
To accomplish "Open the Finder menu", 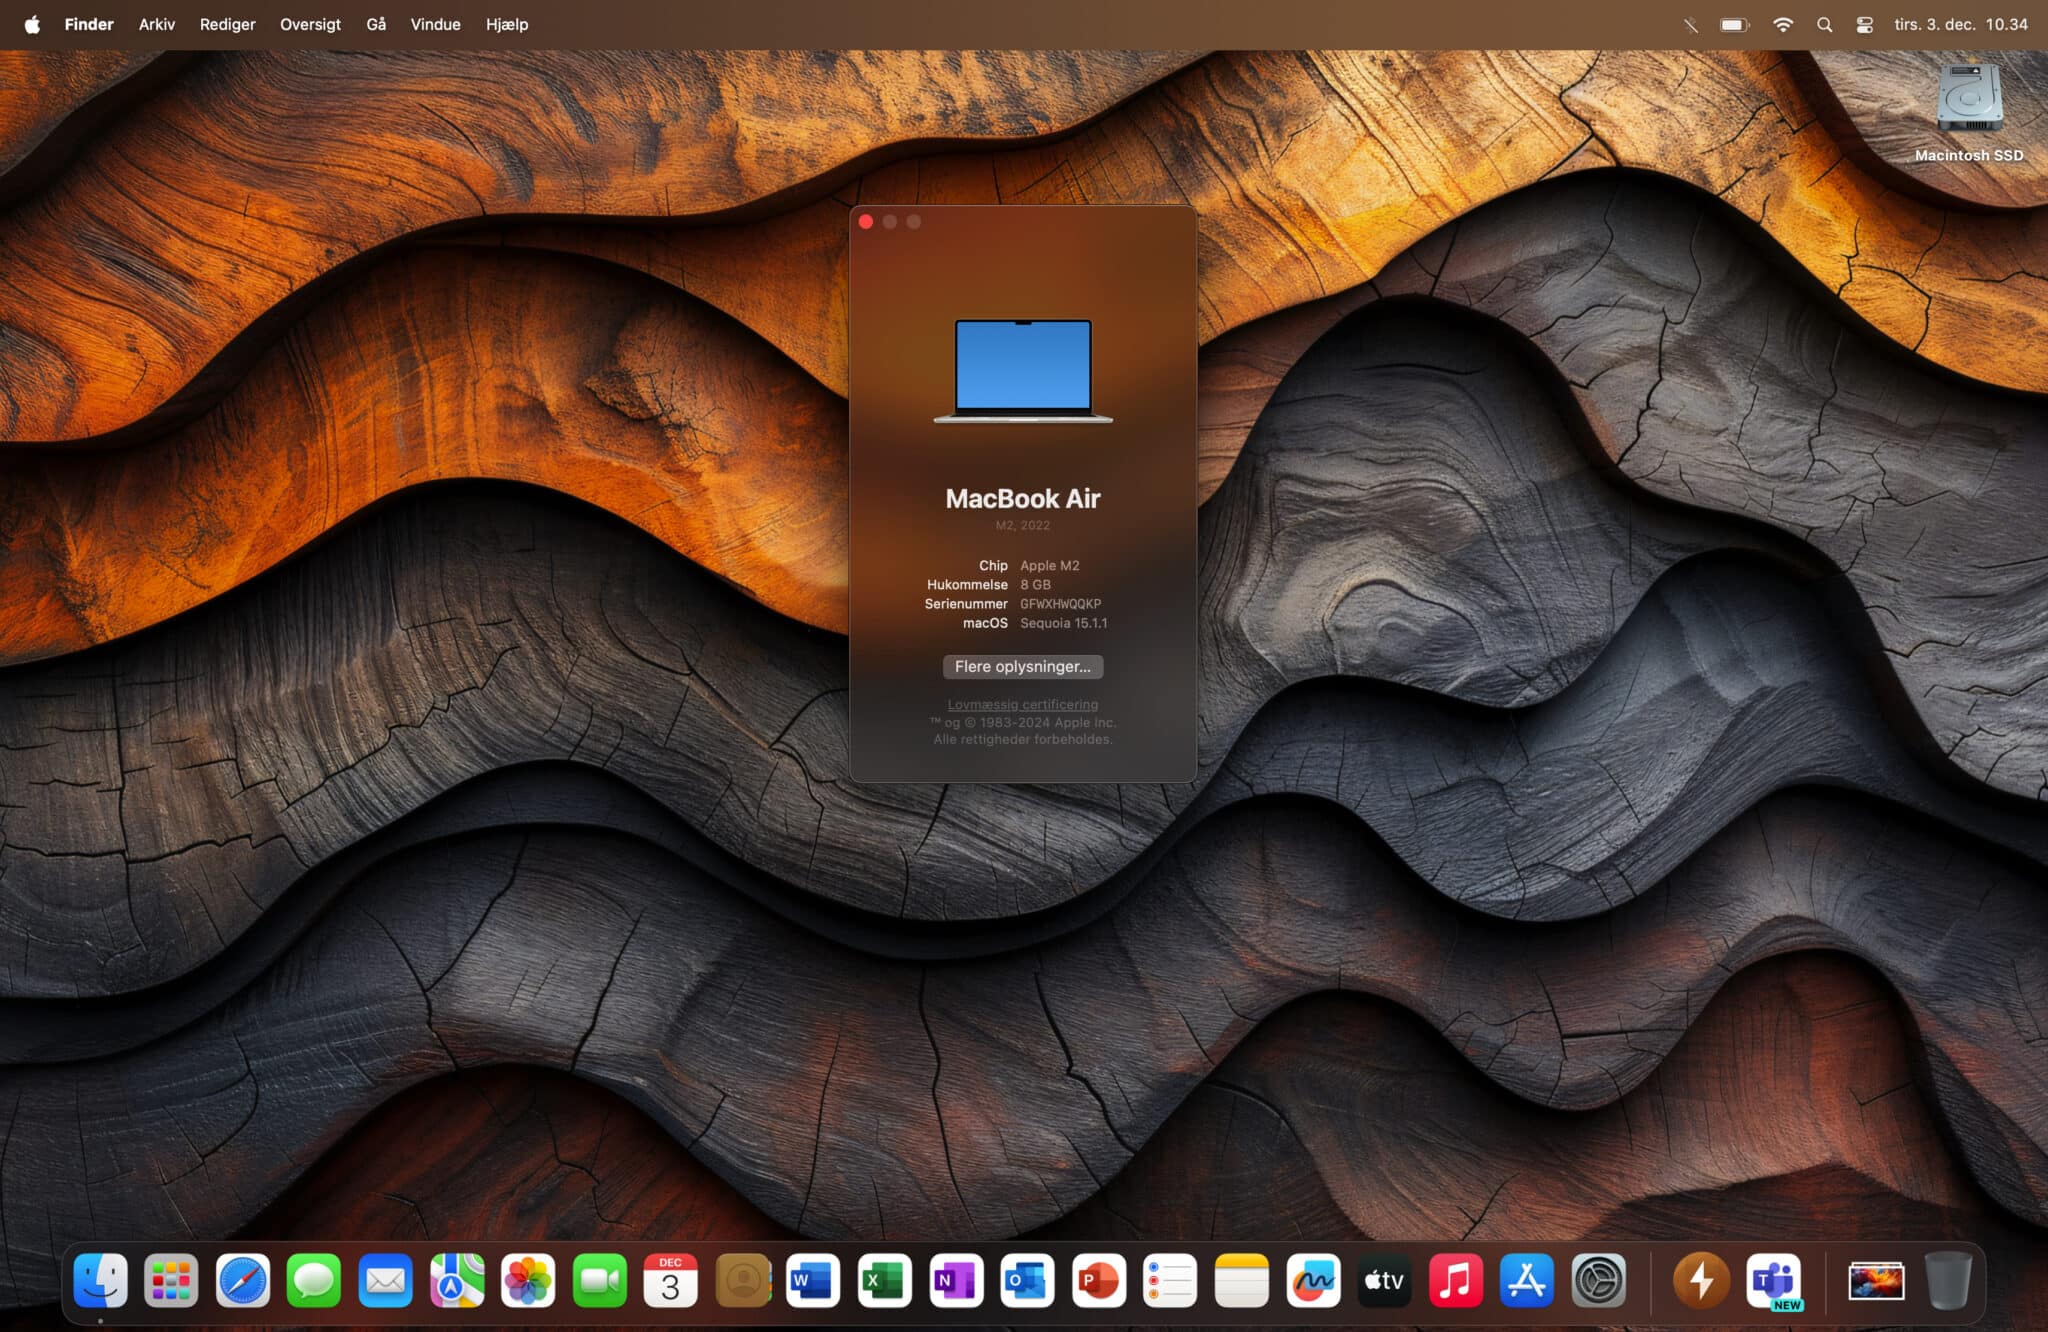I will point(89,24).
